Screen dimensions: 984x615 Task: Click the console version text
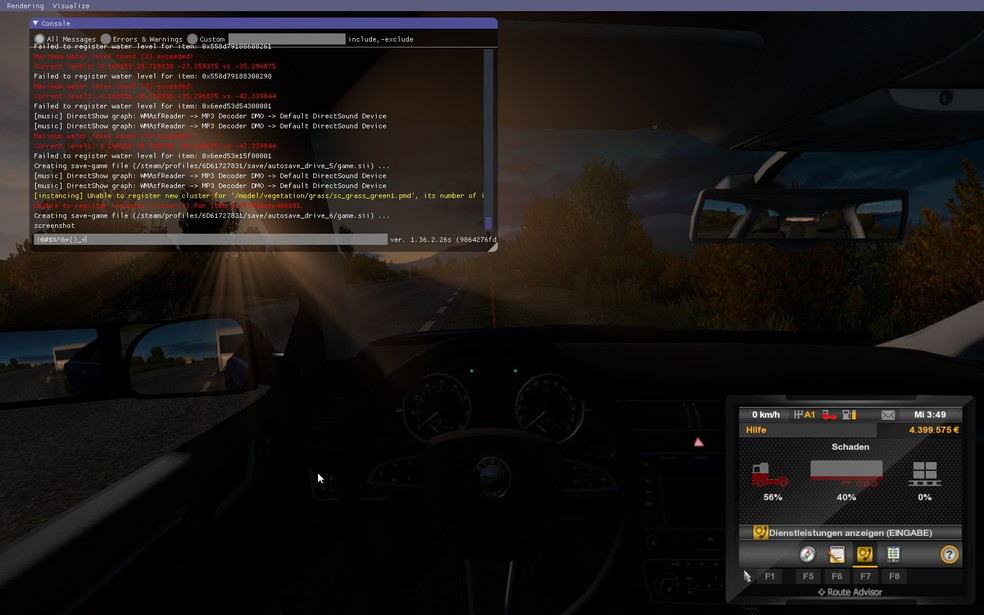[x=443, y=239]
